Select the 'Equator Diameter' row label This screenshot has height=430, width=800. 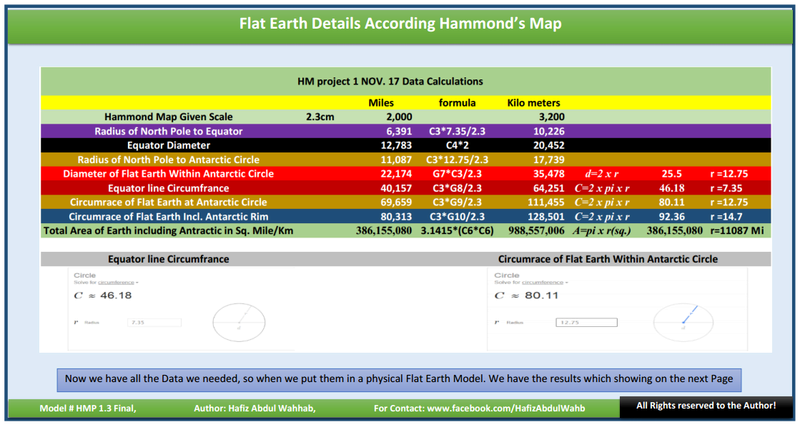point(168,145)
